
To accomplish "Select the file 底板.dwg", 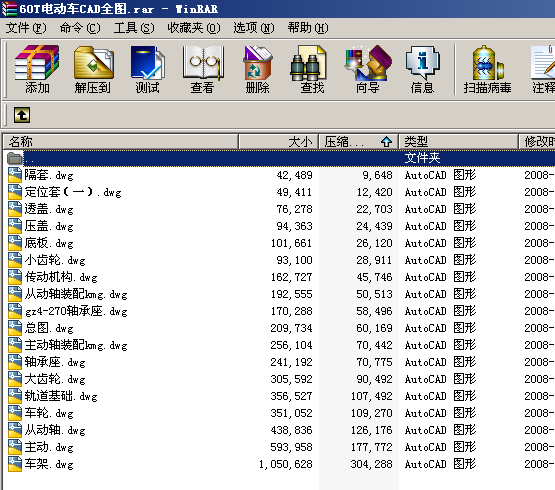I will coord(49,243).
